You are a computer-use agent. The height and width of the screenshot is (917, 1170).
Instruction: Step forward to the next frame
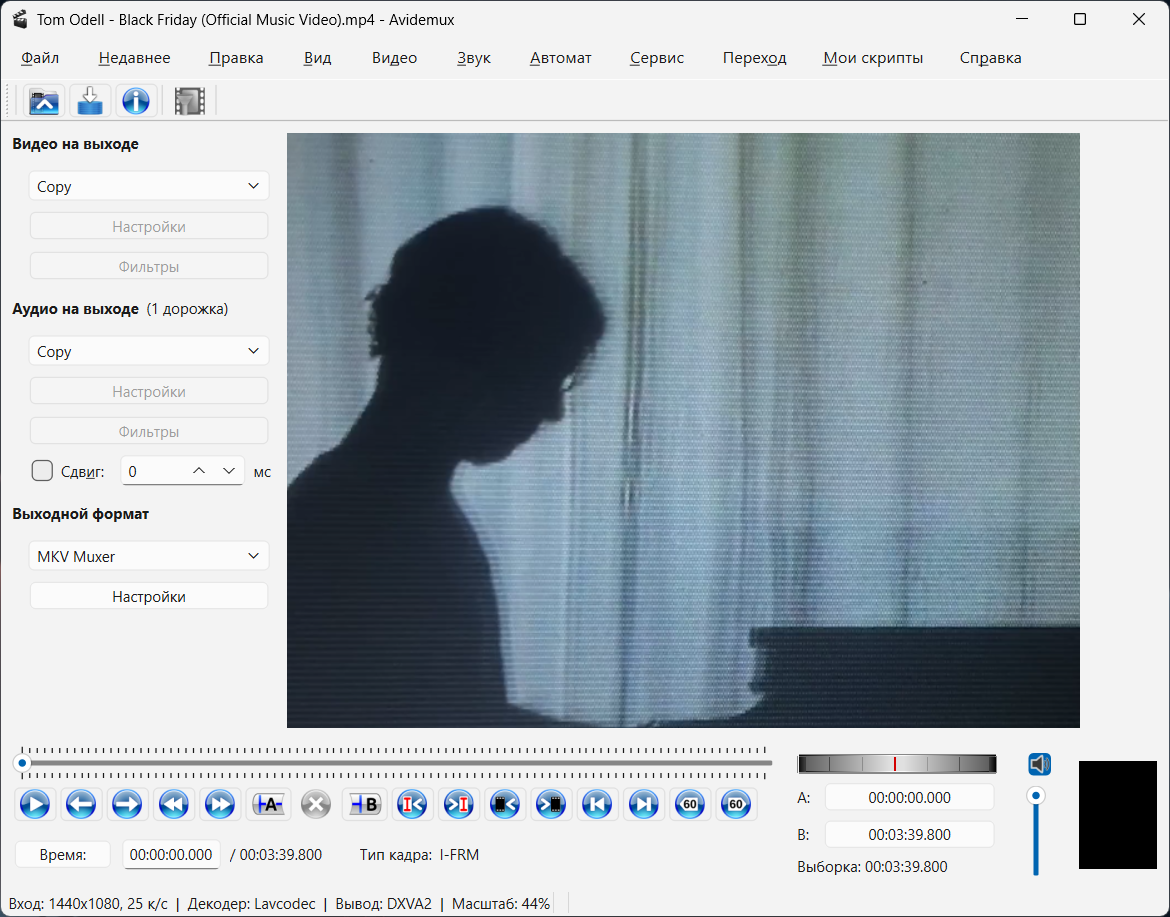point(127,804)
